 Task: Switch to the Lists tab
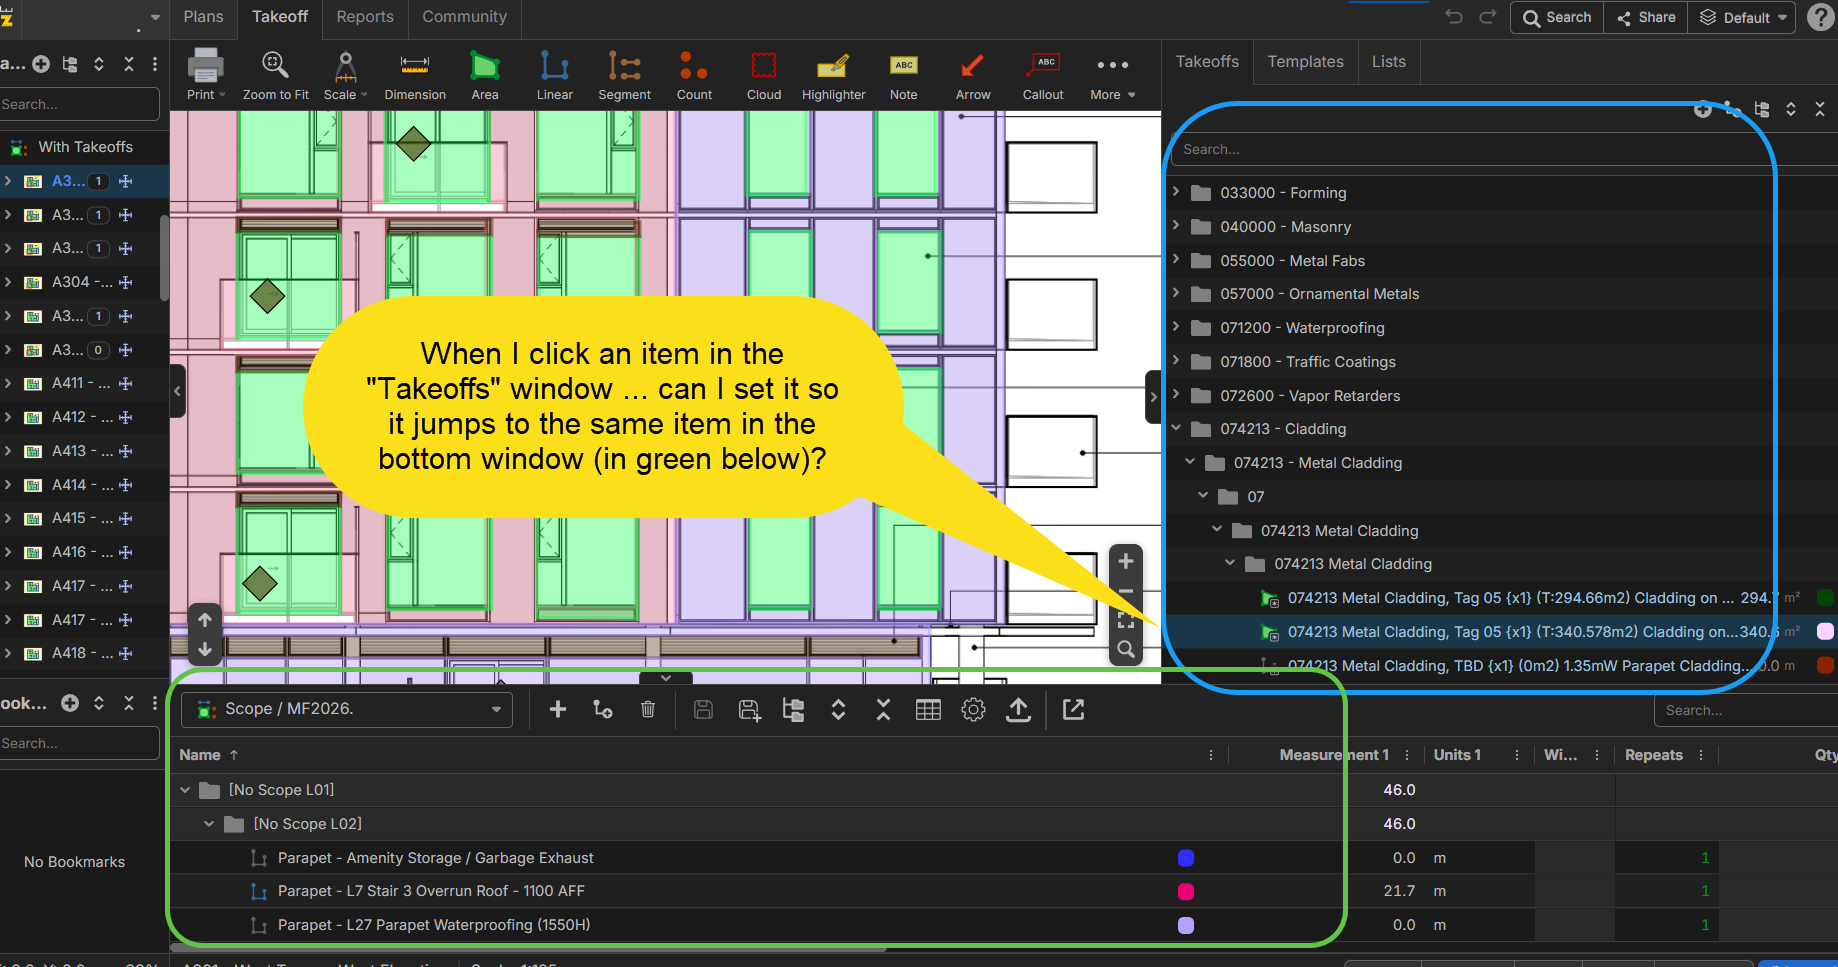[1389, 62]
